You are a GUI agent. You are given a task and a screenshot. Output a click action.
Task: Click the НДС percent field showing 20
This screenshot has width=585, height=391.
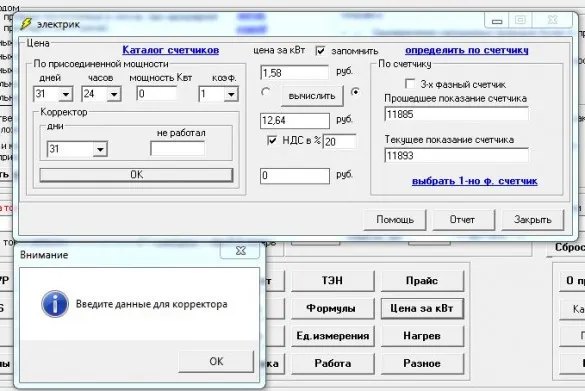point(340,141)
